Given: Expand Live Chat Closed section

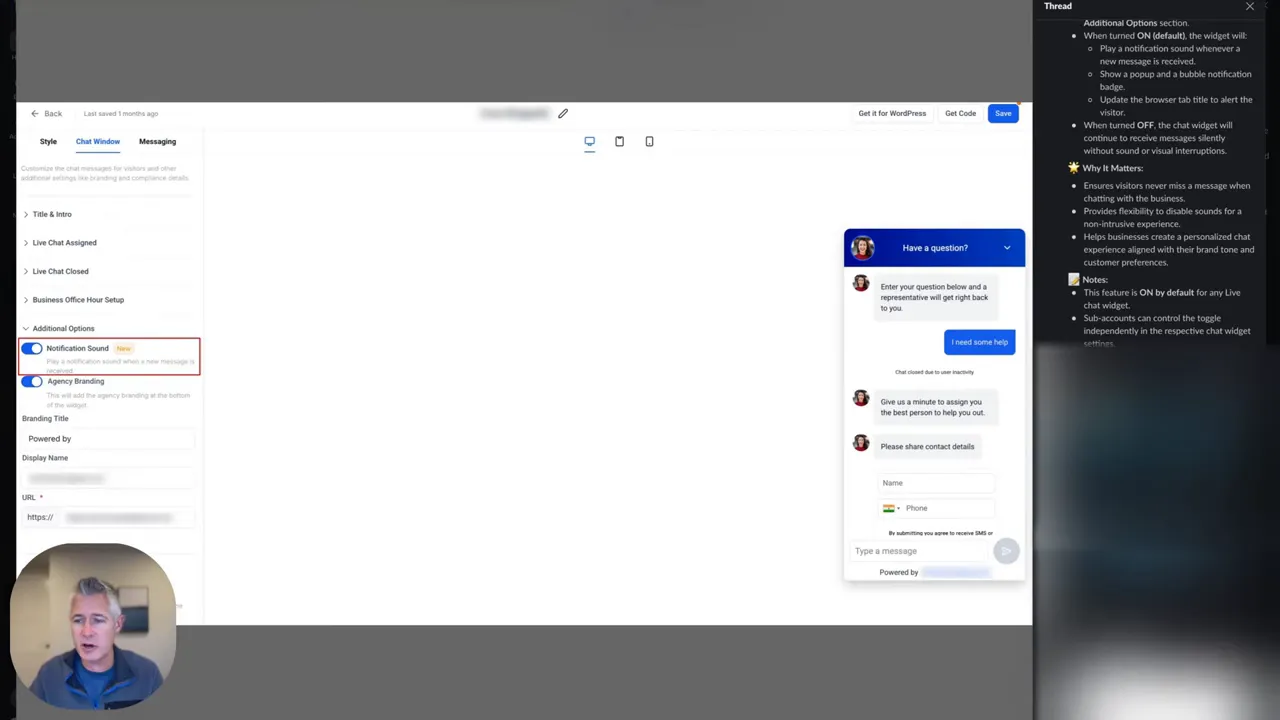Looking at the screenshot, I should coord(60,271).
